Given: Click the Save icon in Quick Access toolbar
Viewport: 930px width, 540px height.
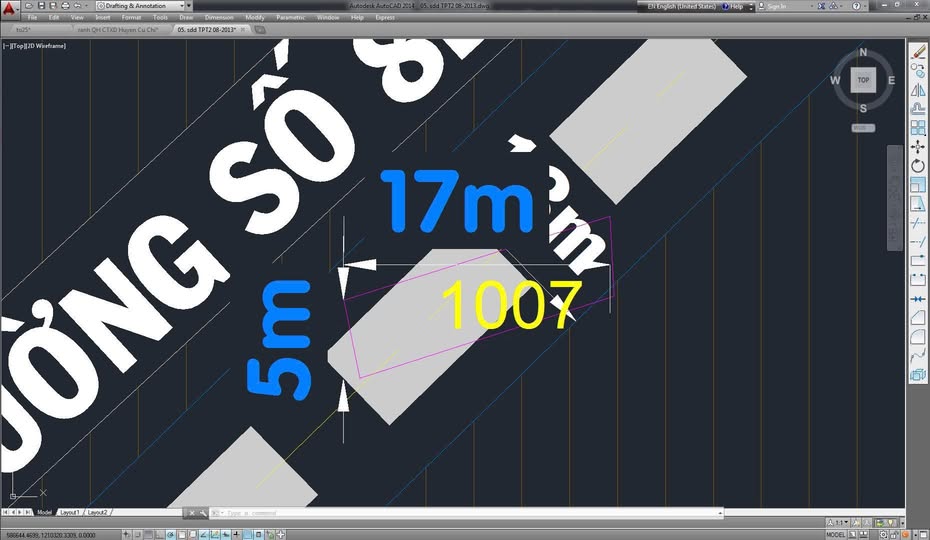Looking at the screenshot, I should [x=42, y=5].
